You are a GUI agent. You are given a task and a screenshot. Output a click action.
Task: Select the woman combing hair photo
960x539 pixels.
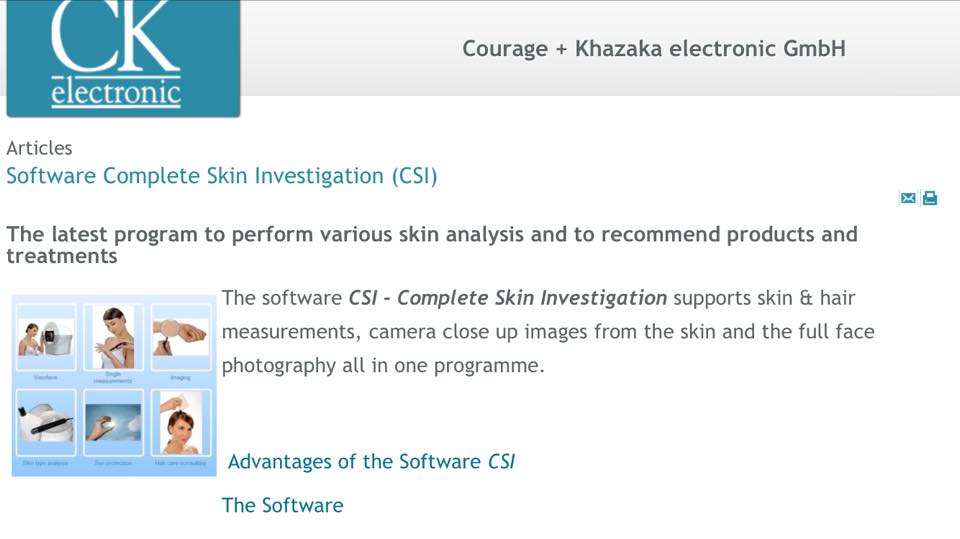click(180, 422)
